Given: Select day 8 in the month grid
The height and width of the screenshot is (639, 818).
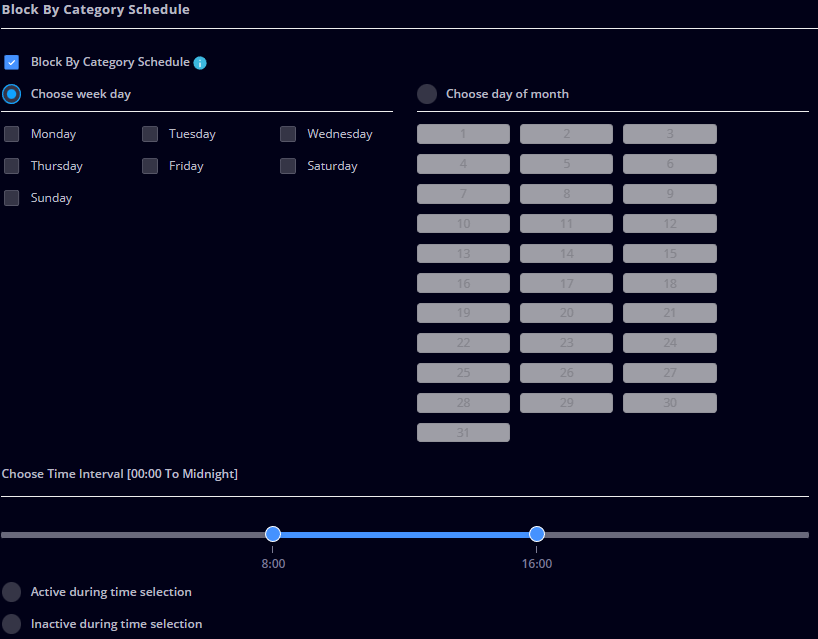Looking at the screenshot, I should (567, 194).
